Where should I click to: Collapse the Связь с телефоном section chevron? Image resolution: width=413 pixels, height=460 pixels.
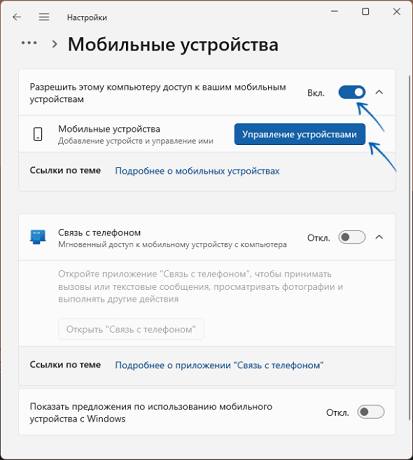coord(379,237)
